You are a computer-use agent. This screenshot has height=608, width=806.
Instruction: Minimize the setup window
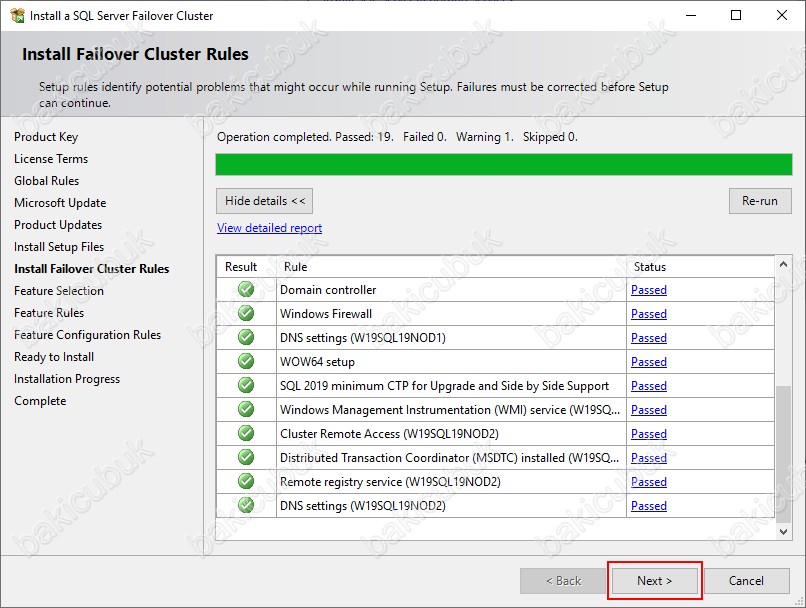pos(691,15)
